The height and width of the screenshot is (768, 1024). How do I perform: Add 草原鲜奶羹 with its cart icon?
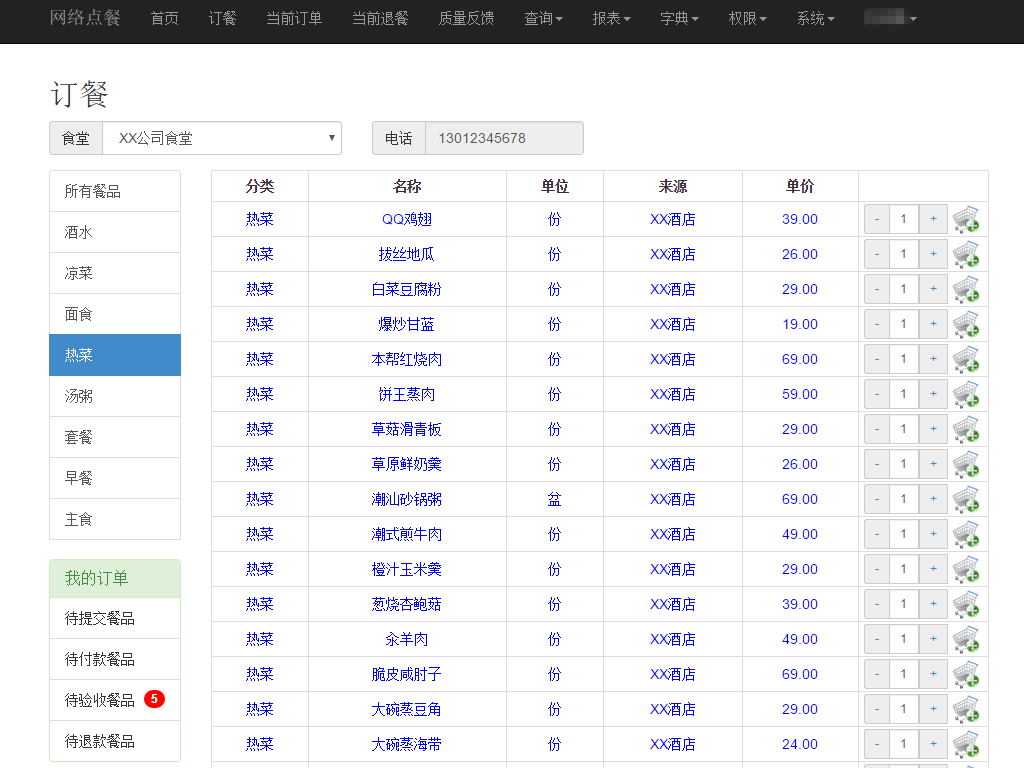965,464
